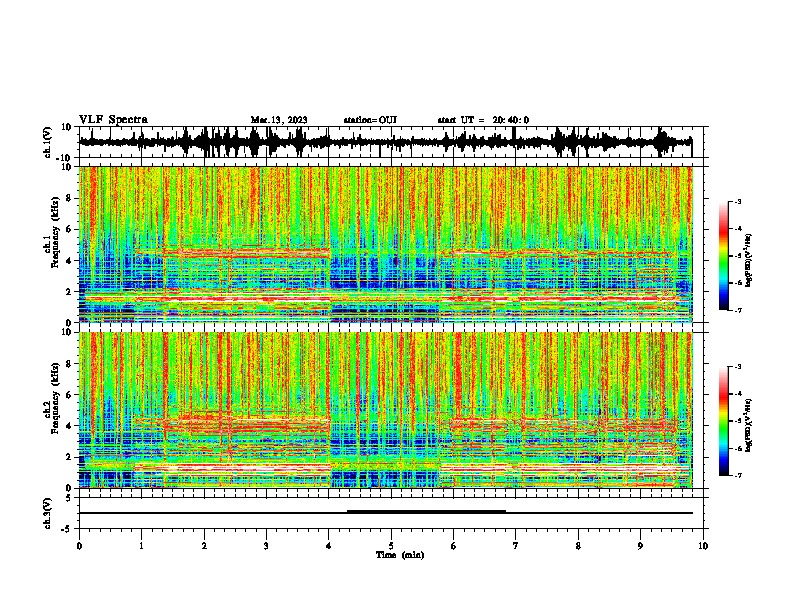Click the "ch.3(V)" axis label
Screen dimensions: 792x612
[x=48, y=513]
